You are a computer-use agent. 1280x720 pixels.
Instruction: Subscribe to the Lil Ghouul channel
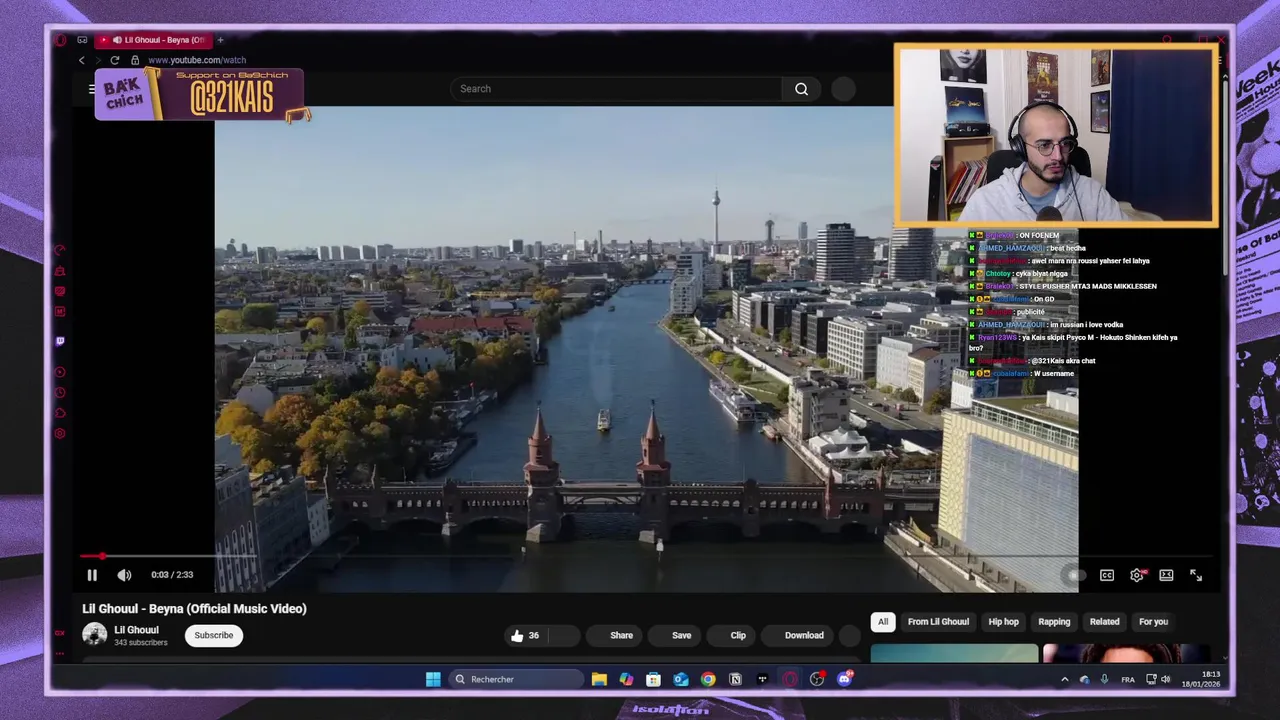[x=213, y=635]
